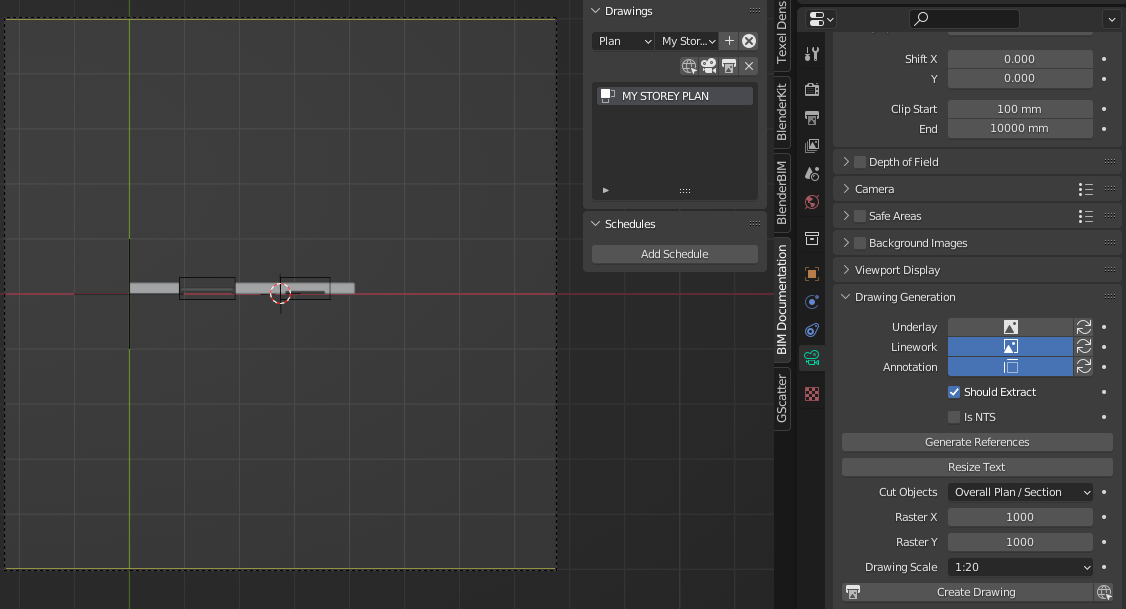Open the Texture properties tab
This screenshot has height=609, width=1126.
811,394
